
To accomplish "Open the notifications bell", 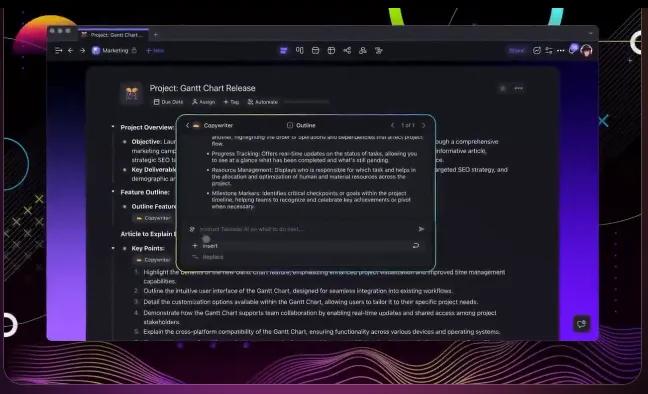I will point(573,50).
